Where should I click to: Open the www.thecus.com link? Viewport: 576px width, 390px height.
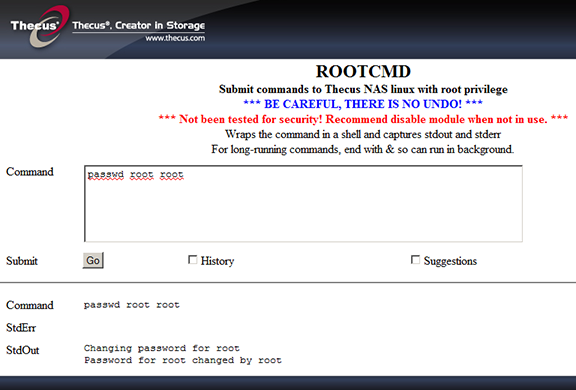(x=175, y=38)
